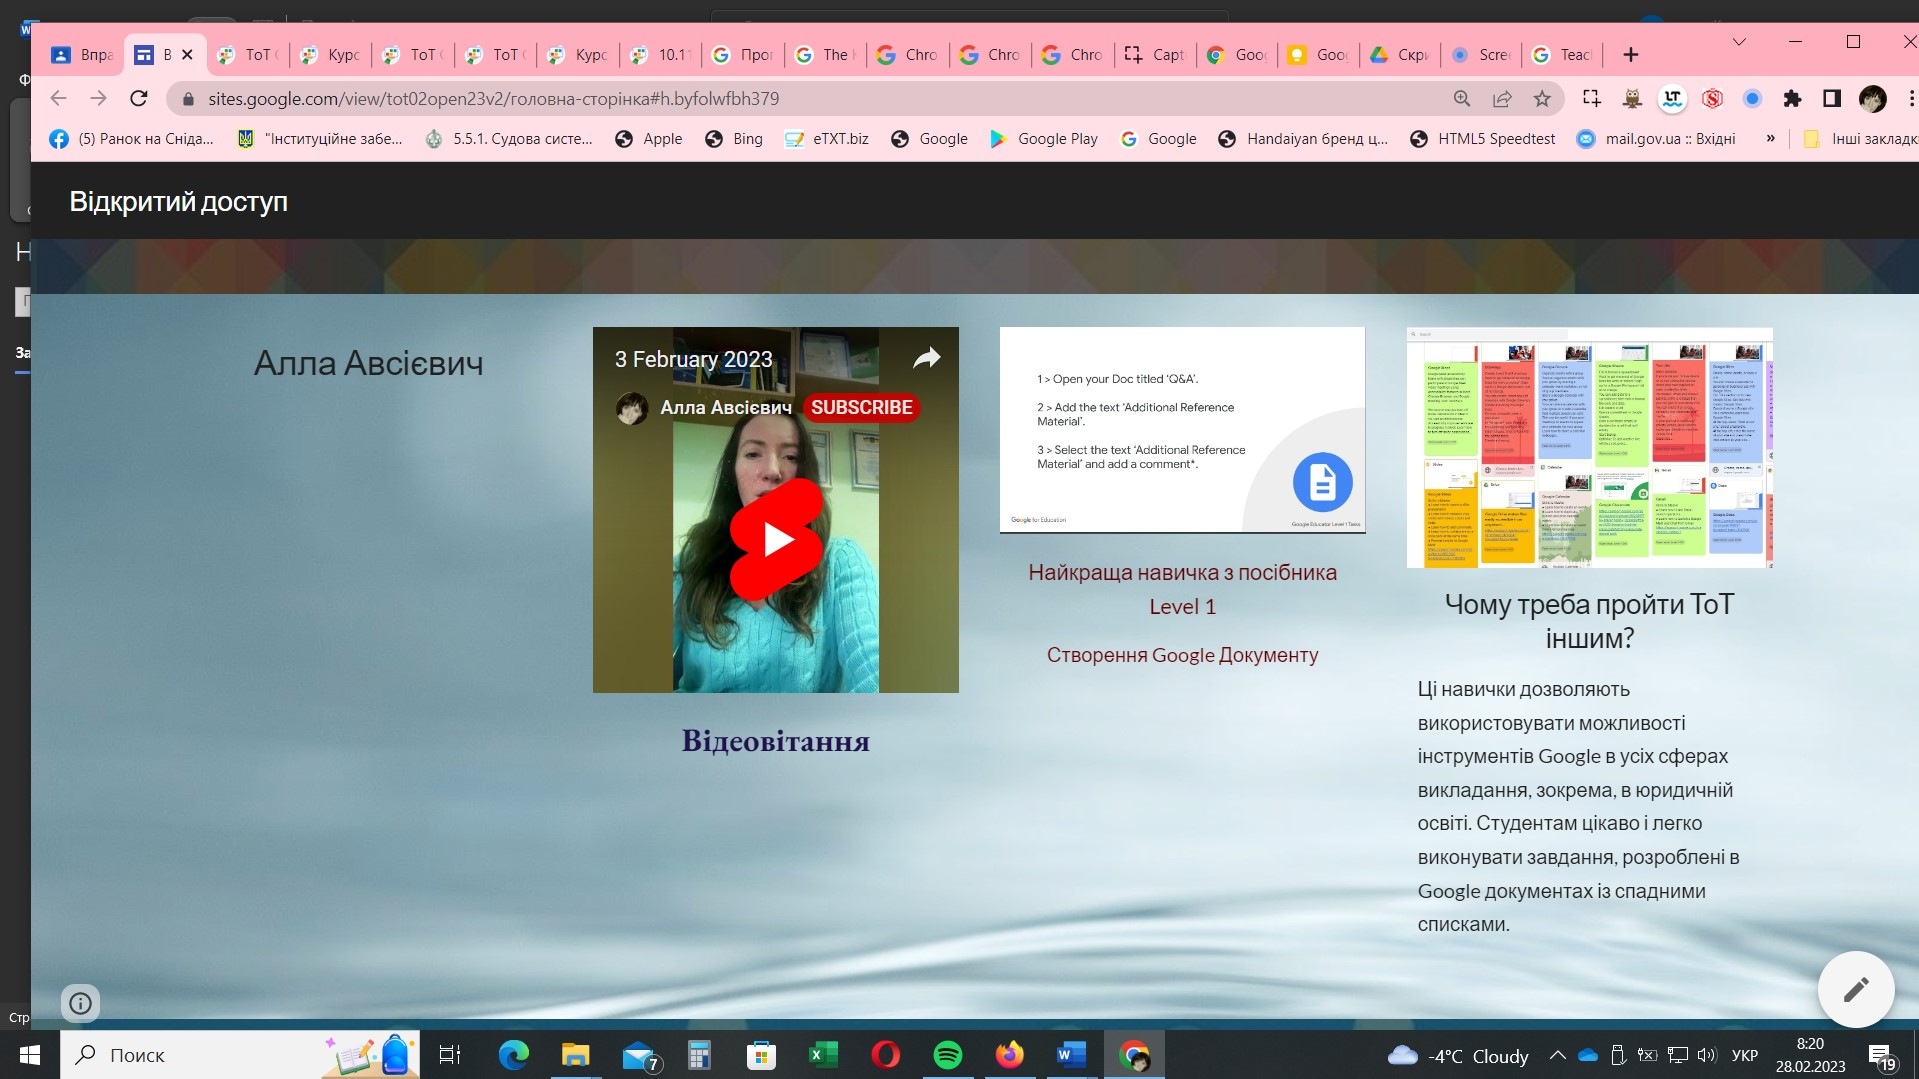1919x1079 pixels.
Task: Click the edit pencil floating button
Action: [1855, 989]
